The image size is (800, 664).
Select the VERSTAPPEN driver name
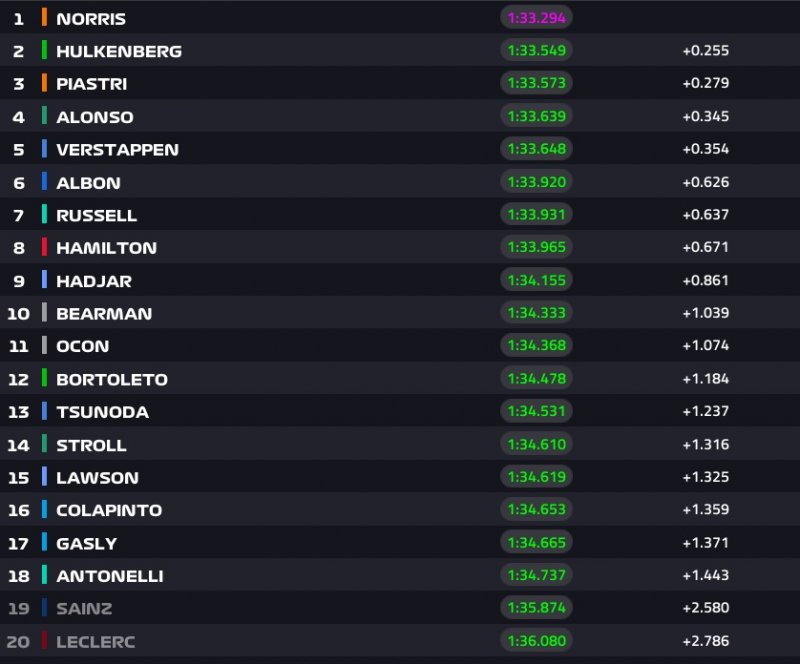coord(117,150)
